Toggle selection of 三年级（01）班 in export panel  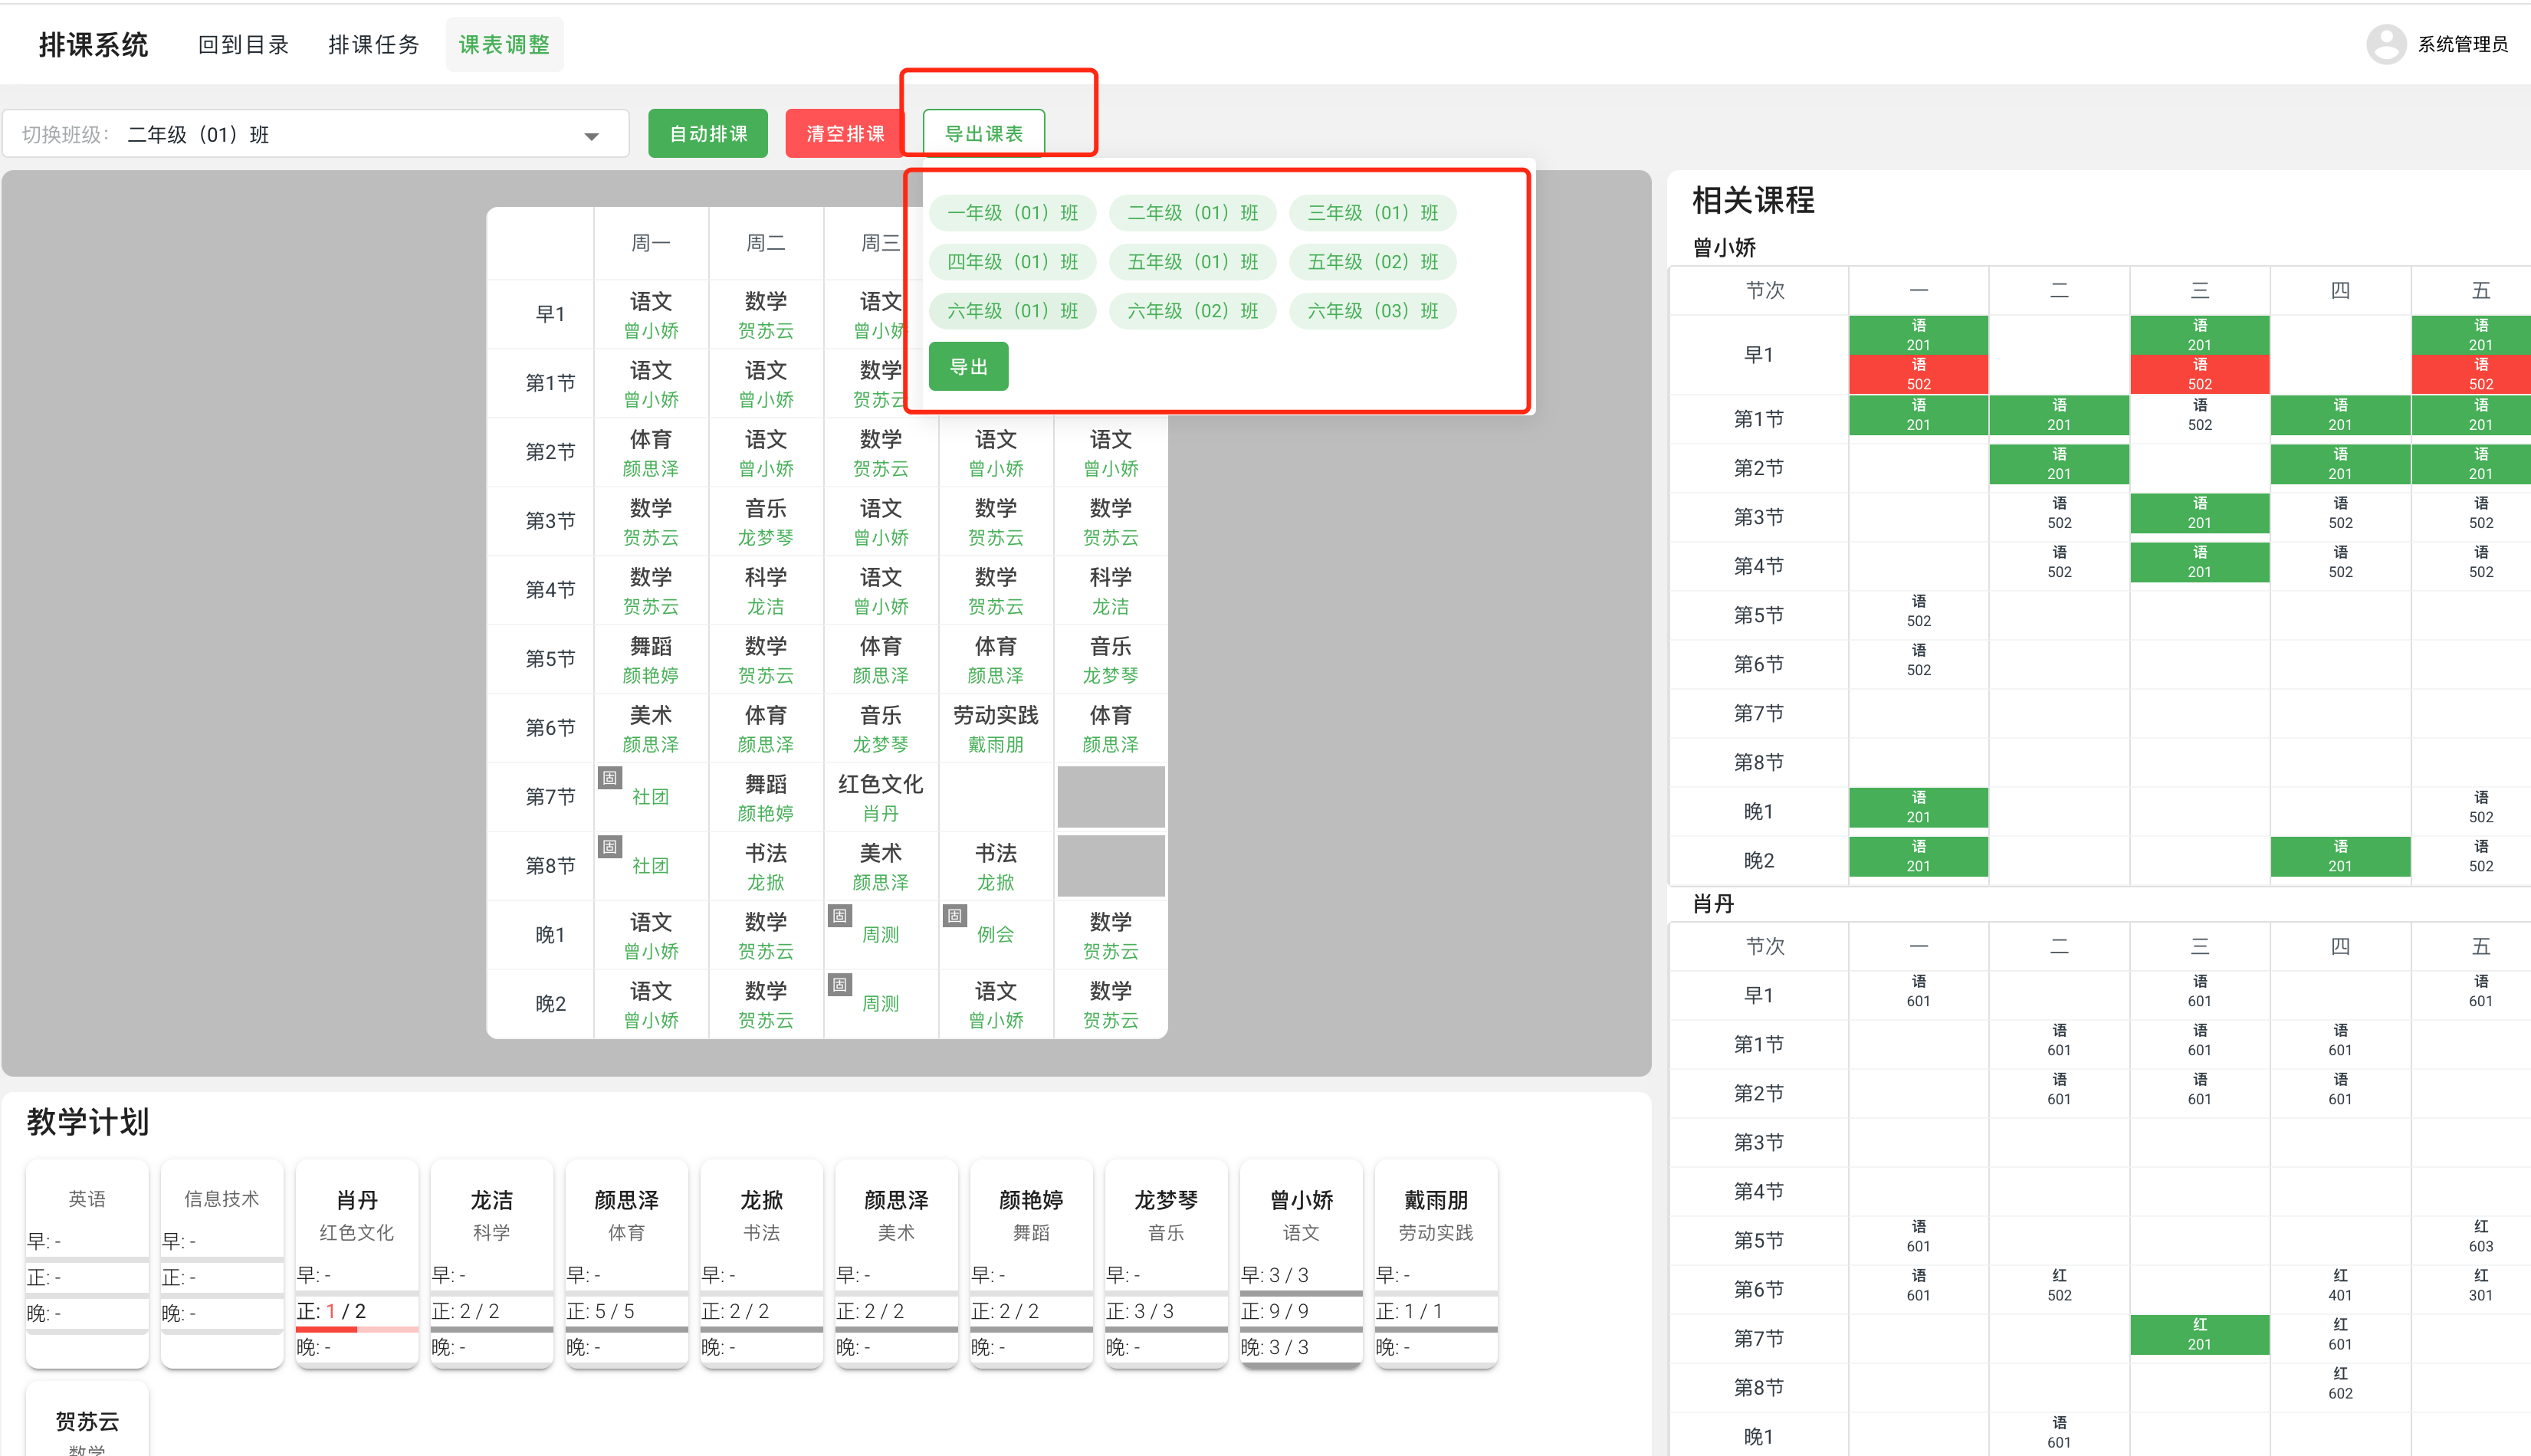[x=1372, y=212]
